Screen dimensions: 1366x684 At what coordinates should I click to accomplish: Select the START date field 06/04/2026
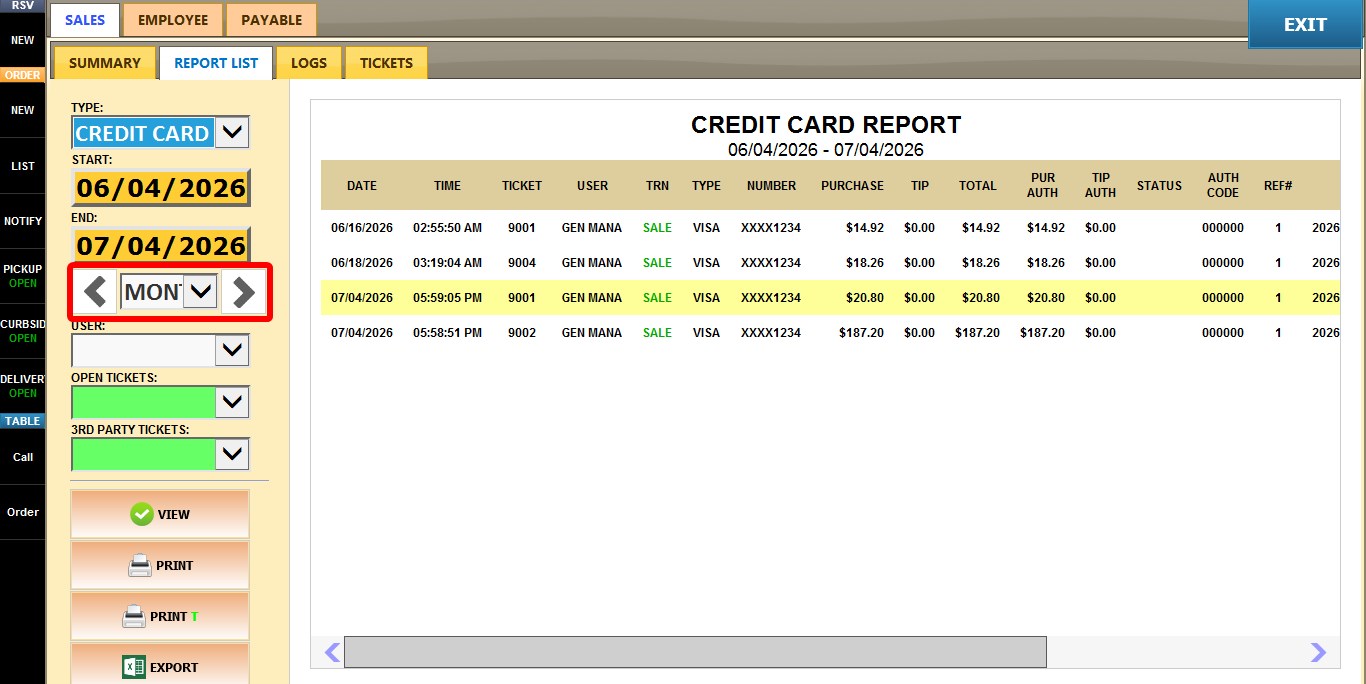coord(161,188)
